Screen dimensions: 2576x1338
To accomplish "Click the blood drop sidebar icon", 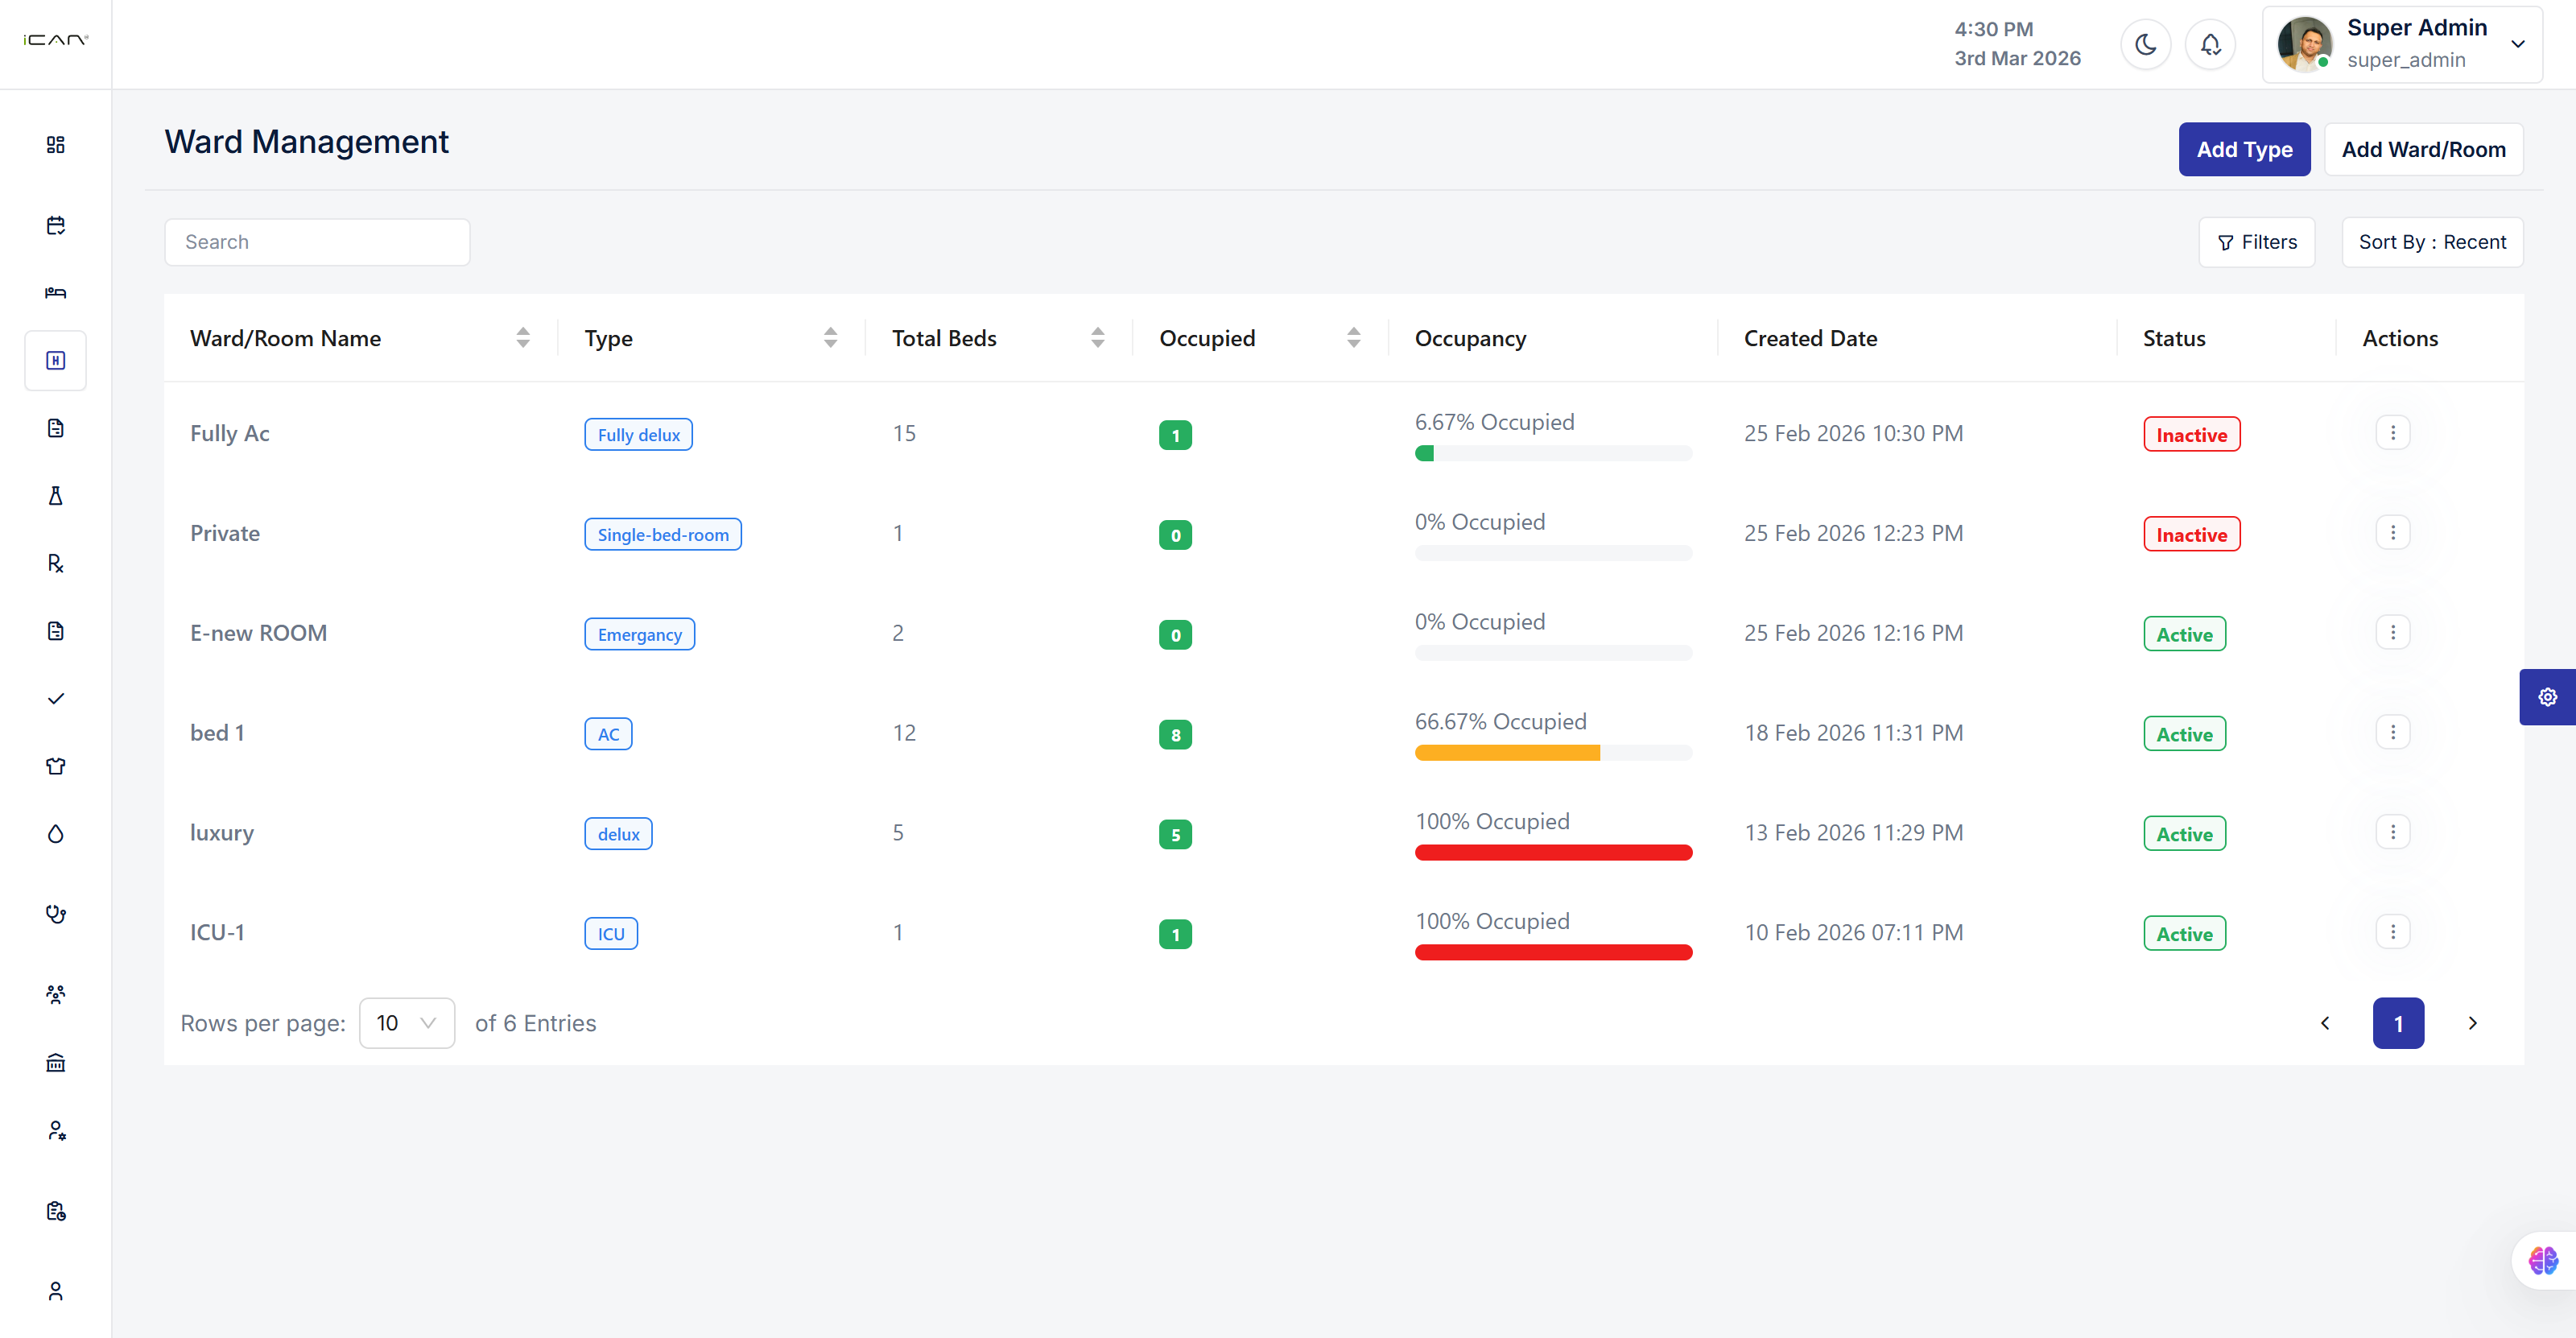I will click(55, 833).
